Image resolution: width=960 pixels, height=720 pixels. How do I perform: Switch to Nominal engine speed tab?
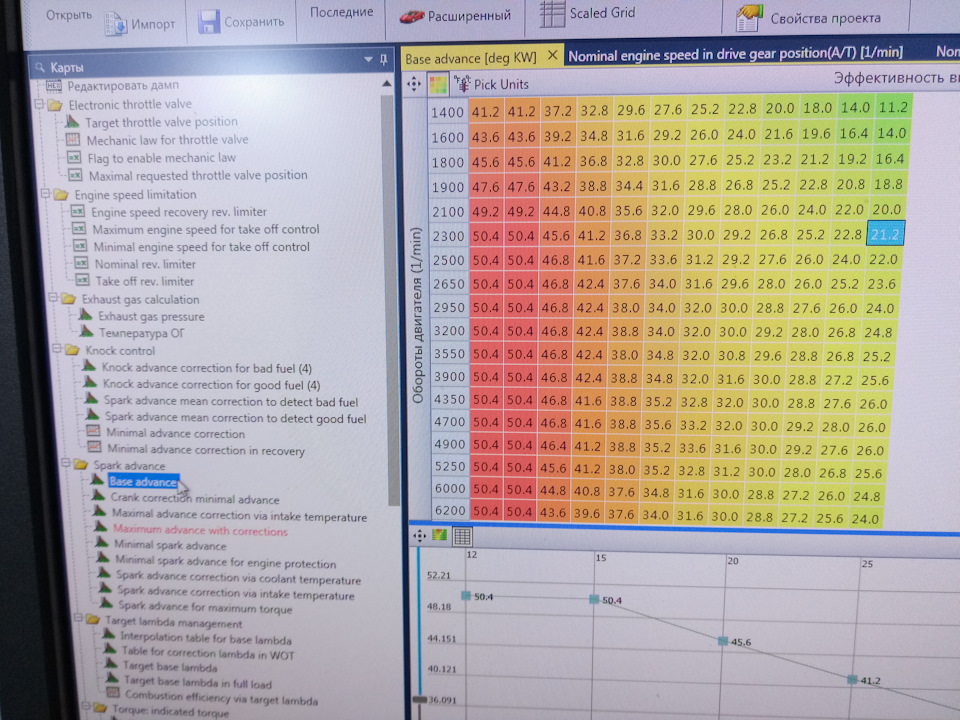pos(735,54)
